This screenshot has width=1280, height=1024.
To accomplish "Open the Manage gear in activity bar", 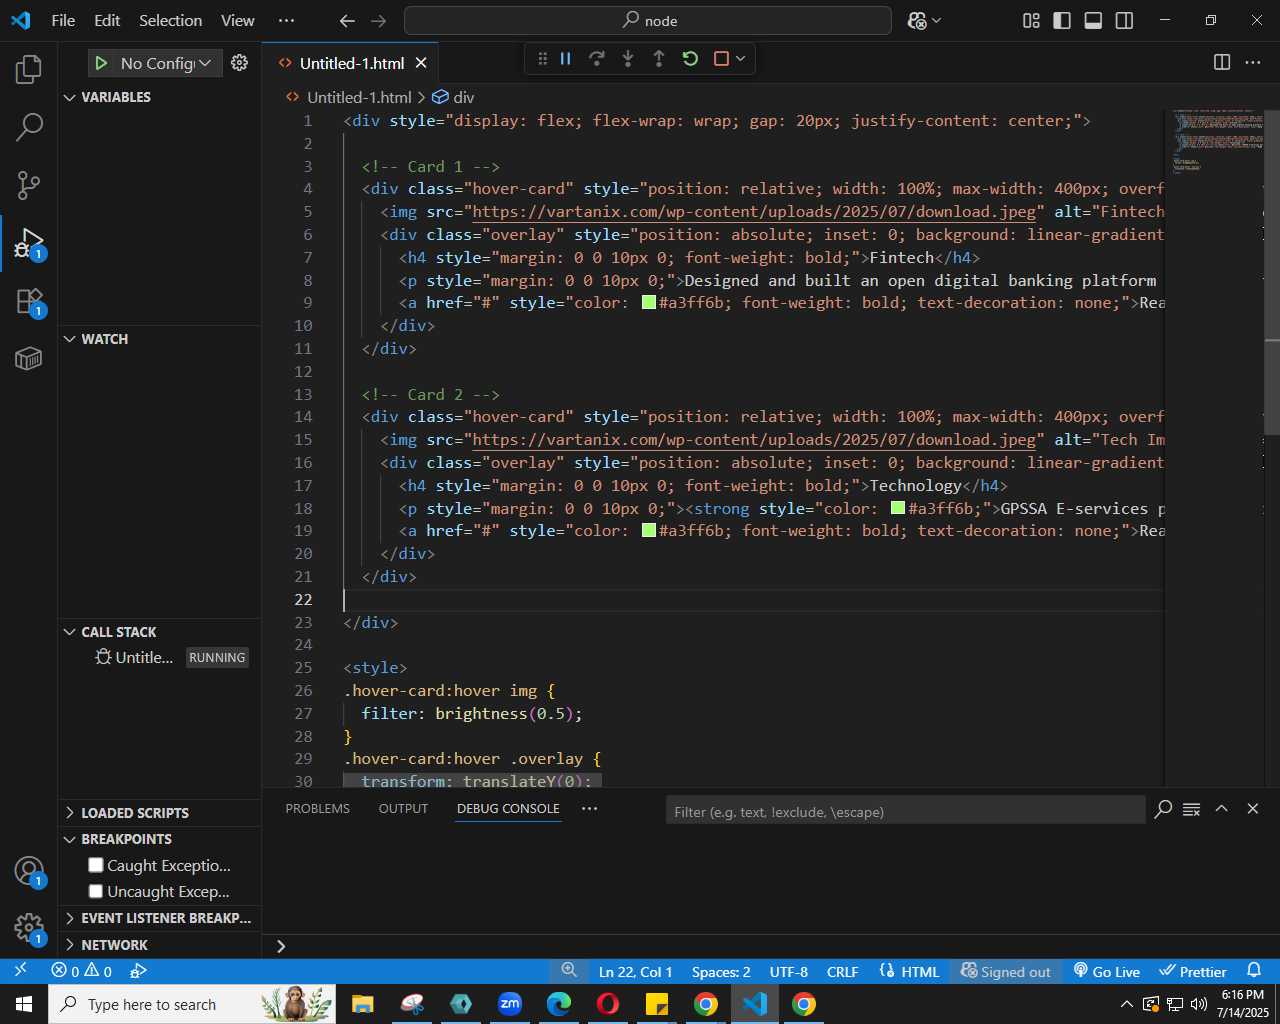I will [x=29, y=928].
